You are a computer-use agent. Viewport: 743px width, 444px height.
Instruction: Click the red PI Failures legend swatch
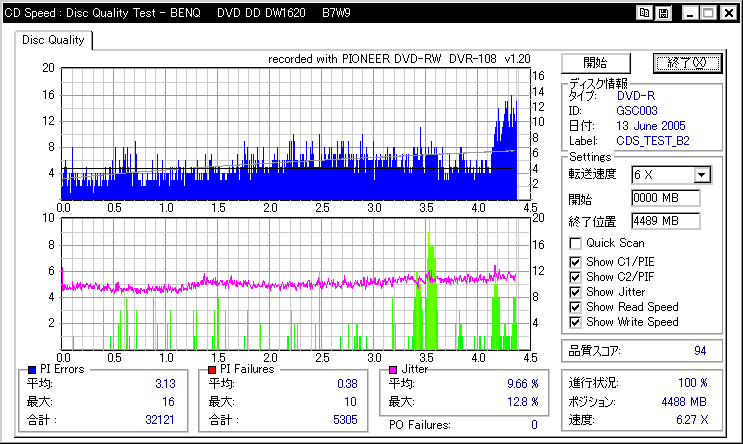tap(212, 370)
